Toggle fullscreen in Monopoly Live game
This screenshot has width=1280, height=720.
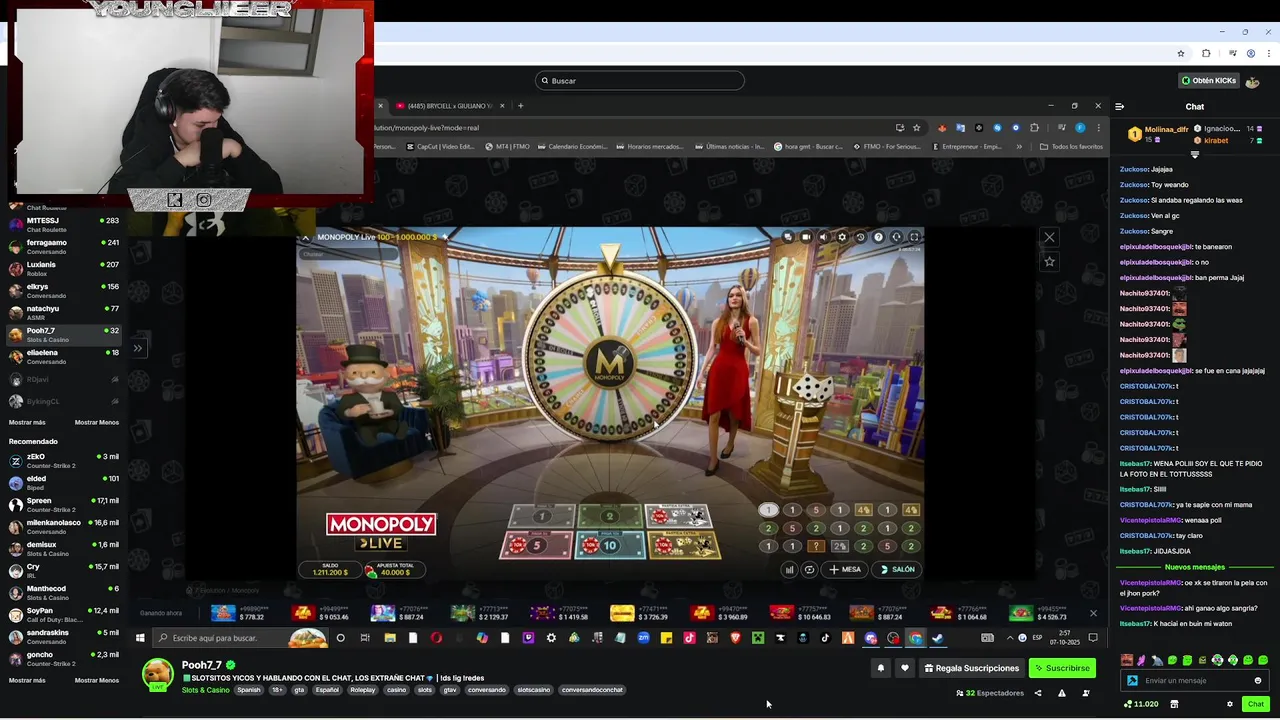[915, 237]
